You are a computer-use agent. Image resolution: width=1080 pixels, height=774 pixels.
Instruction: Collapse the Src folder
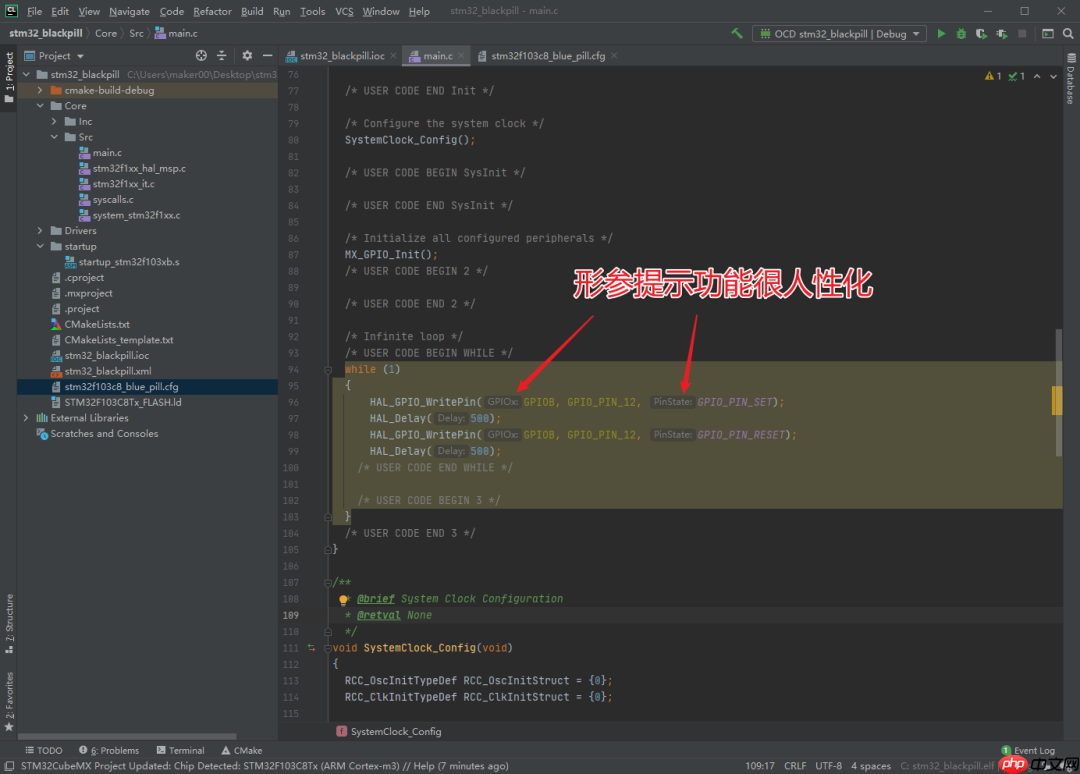coord(52,136)
